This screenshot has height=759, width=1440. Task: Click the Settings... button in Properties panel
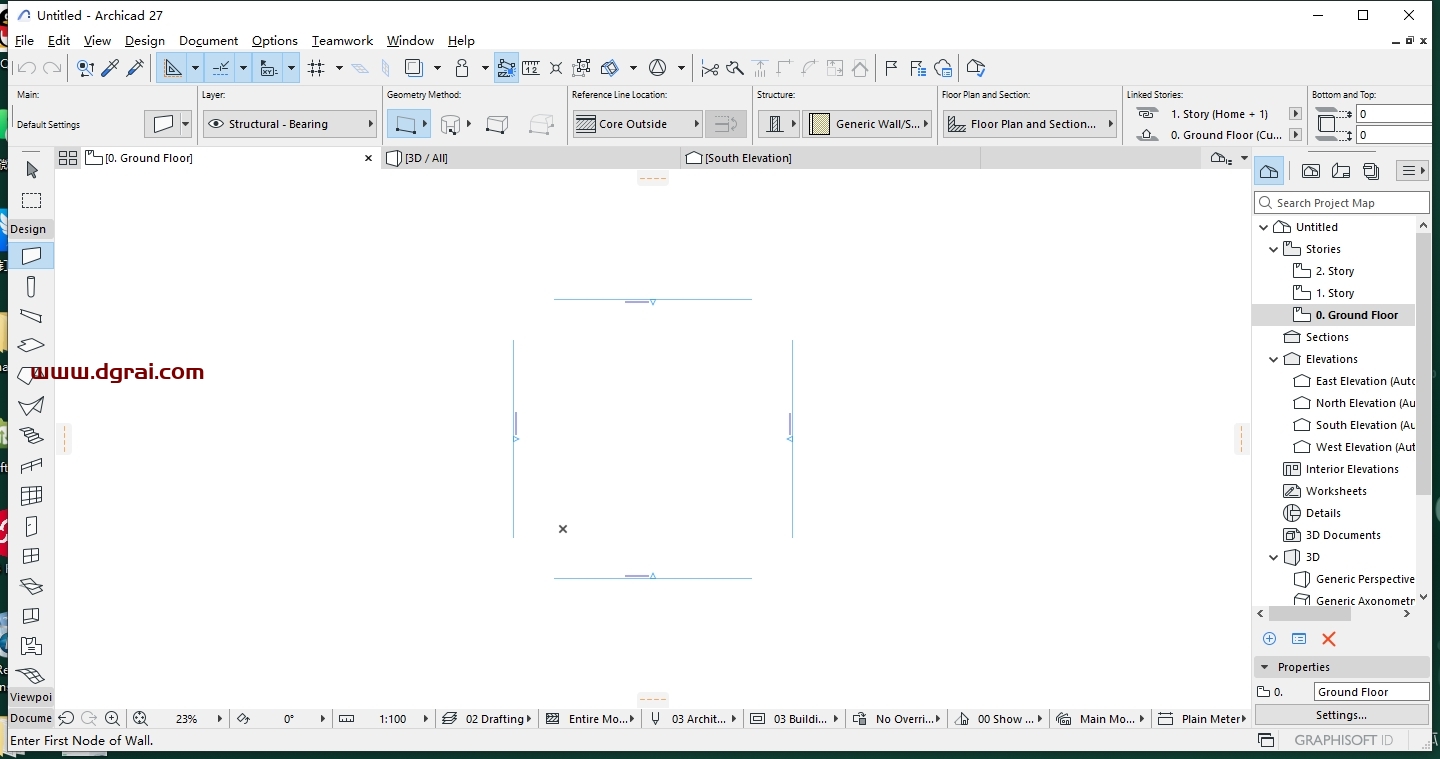click(1341, 715)
